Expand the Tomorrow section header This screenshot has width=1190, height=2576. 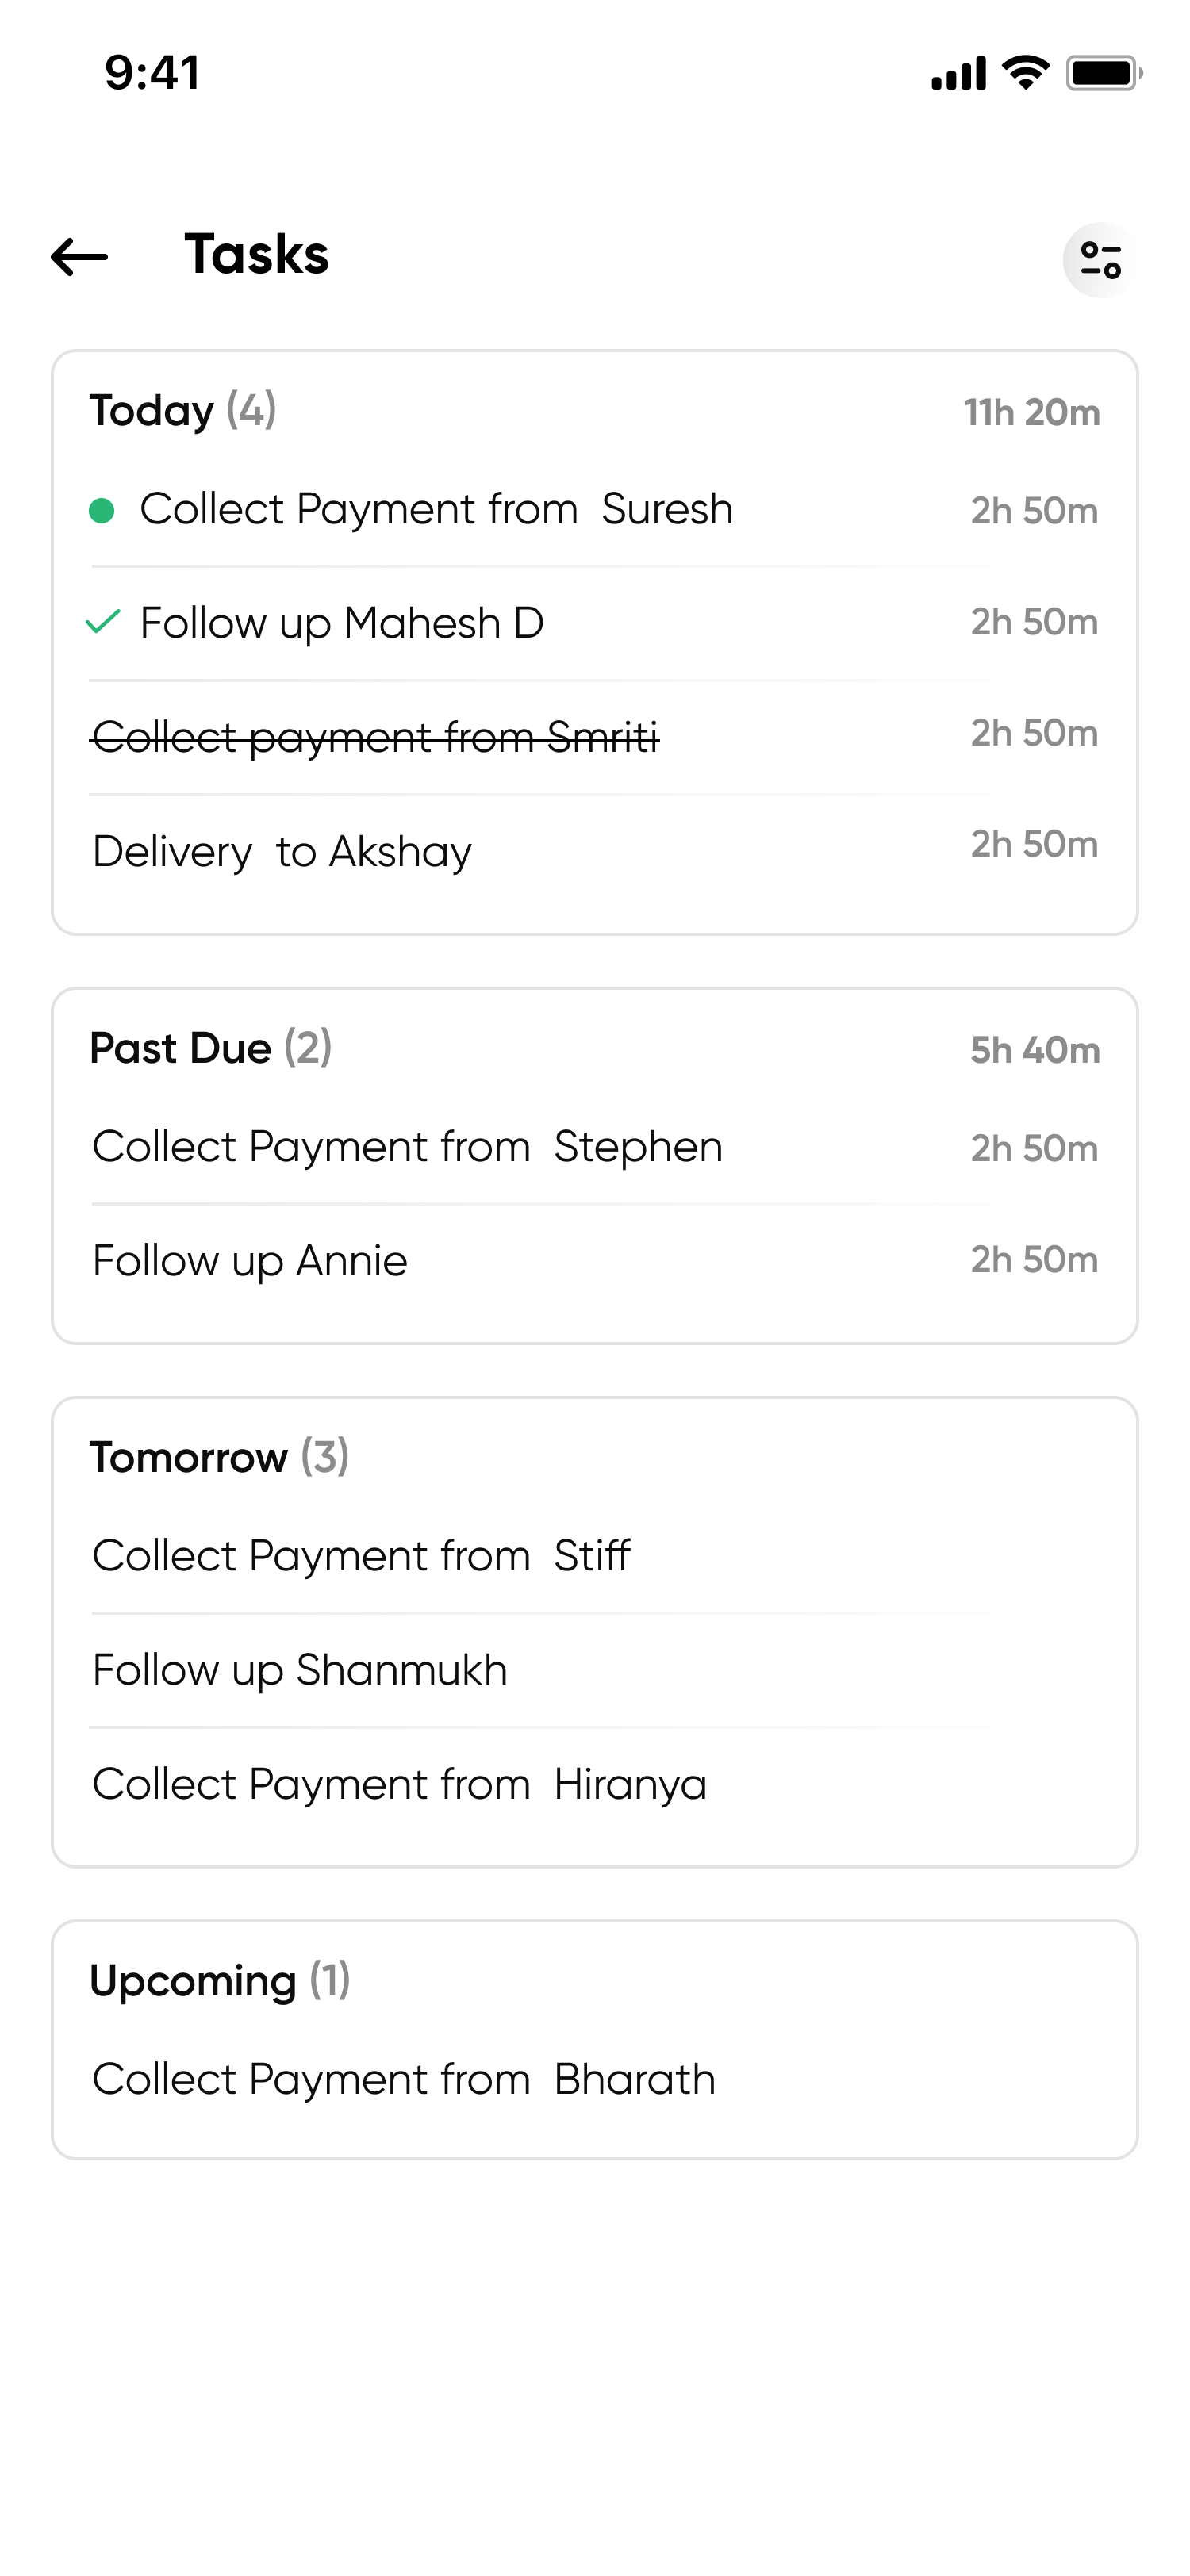219,1457
